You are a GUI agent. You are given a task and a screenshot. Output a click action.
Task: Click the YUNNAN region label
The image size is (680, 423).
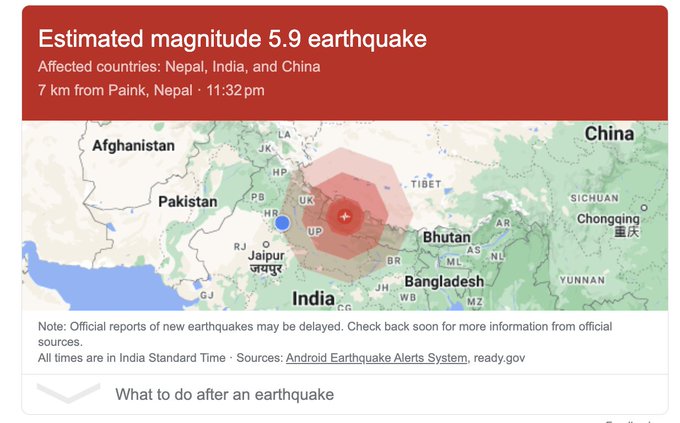[582, 280]
